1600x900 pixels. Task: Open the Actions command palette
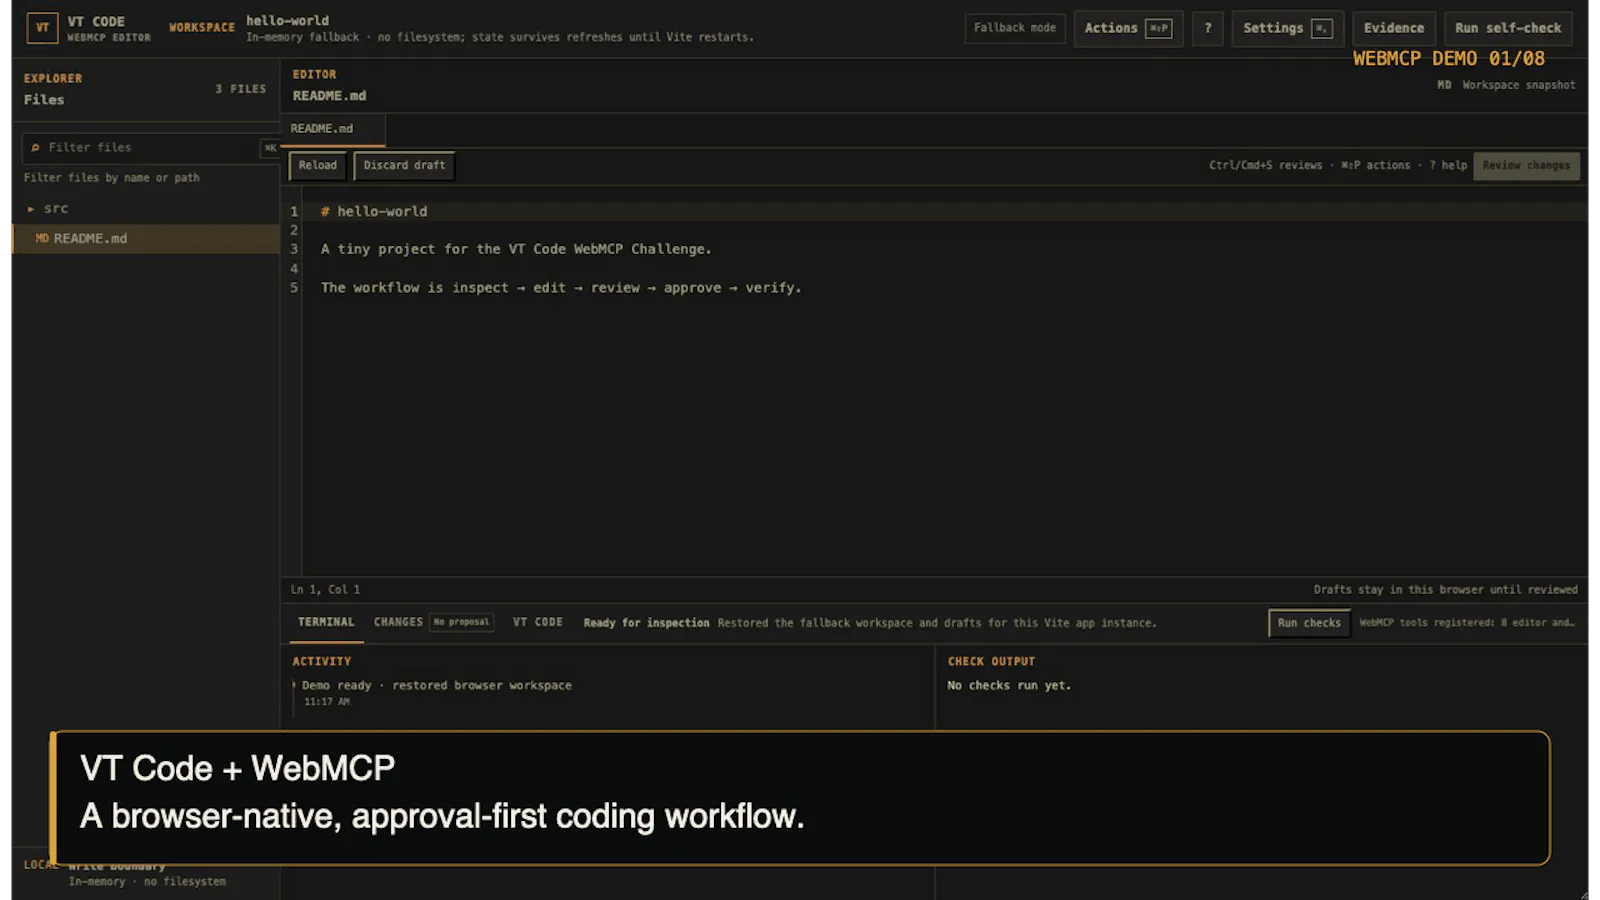click(x=1128, y=28)
